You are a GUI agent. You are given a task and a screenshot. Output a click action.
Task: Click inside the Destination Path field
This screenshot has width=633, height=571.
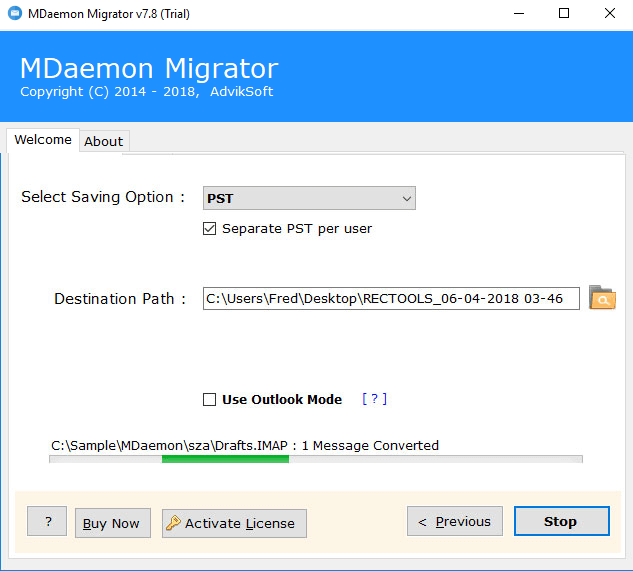[391, 299]
